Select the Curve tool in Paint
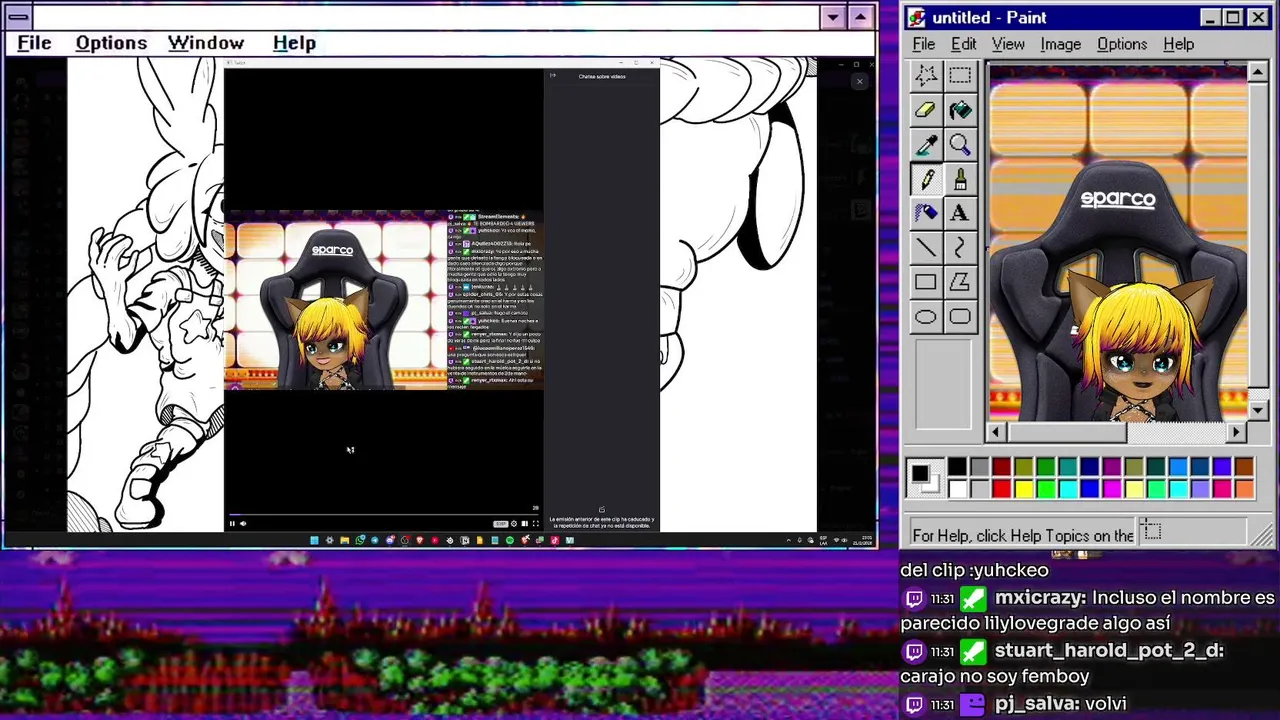1280x720 pixels. [960, 248]
